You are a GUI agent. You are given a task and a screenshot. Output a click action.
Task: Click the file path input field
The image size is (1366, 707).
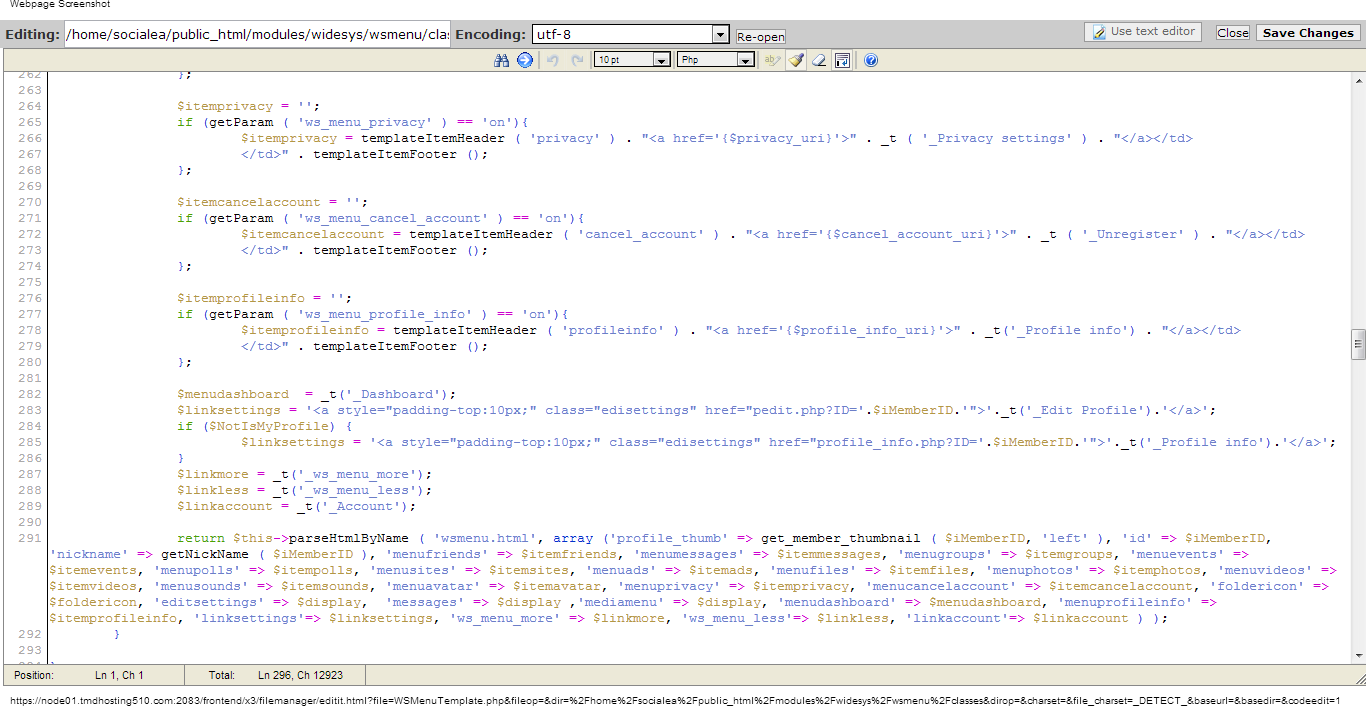tap(257, 34)
